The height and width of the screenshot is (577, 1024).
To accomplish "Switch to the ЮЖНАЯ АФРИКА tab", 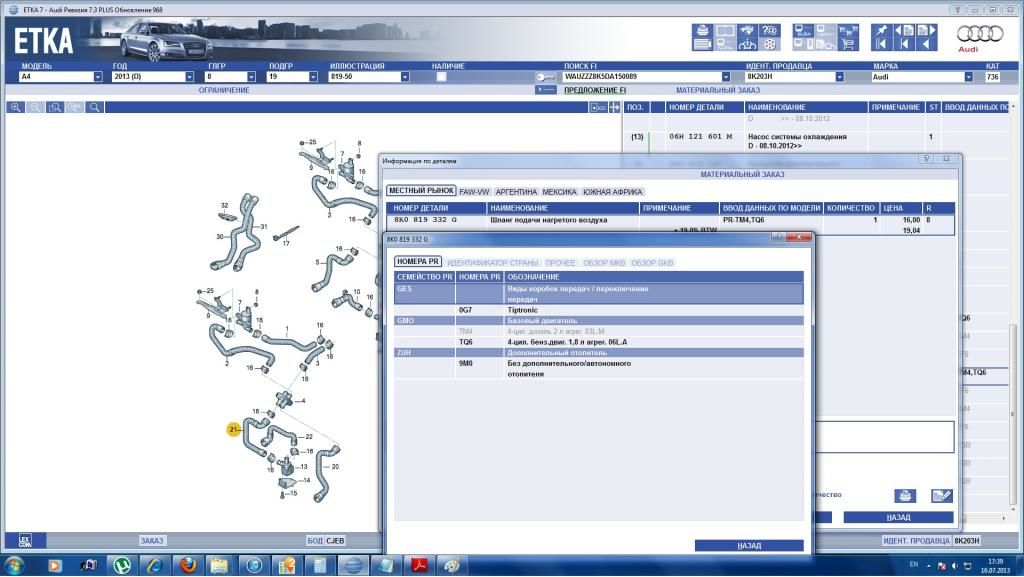I will pos(613,192).
